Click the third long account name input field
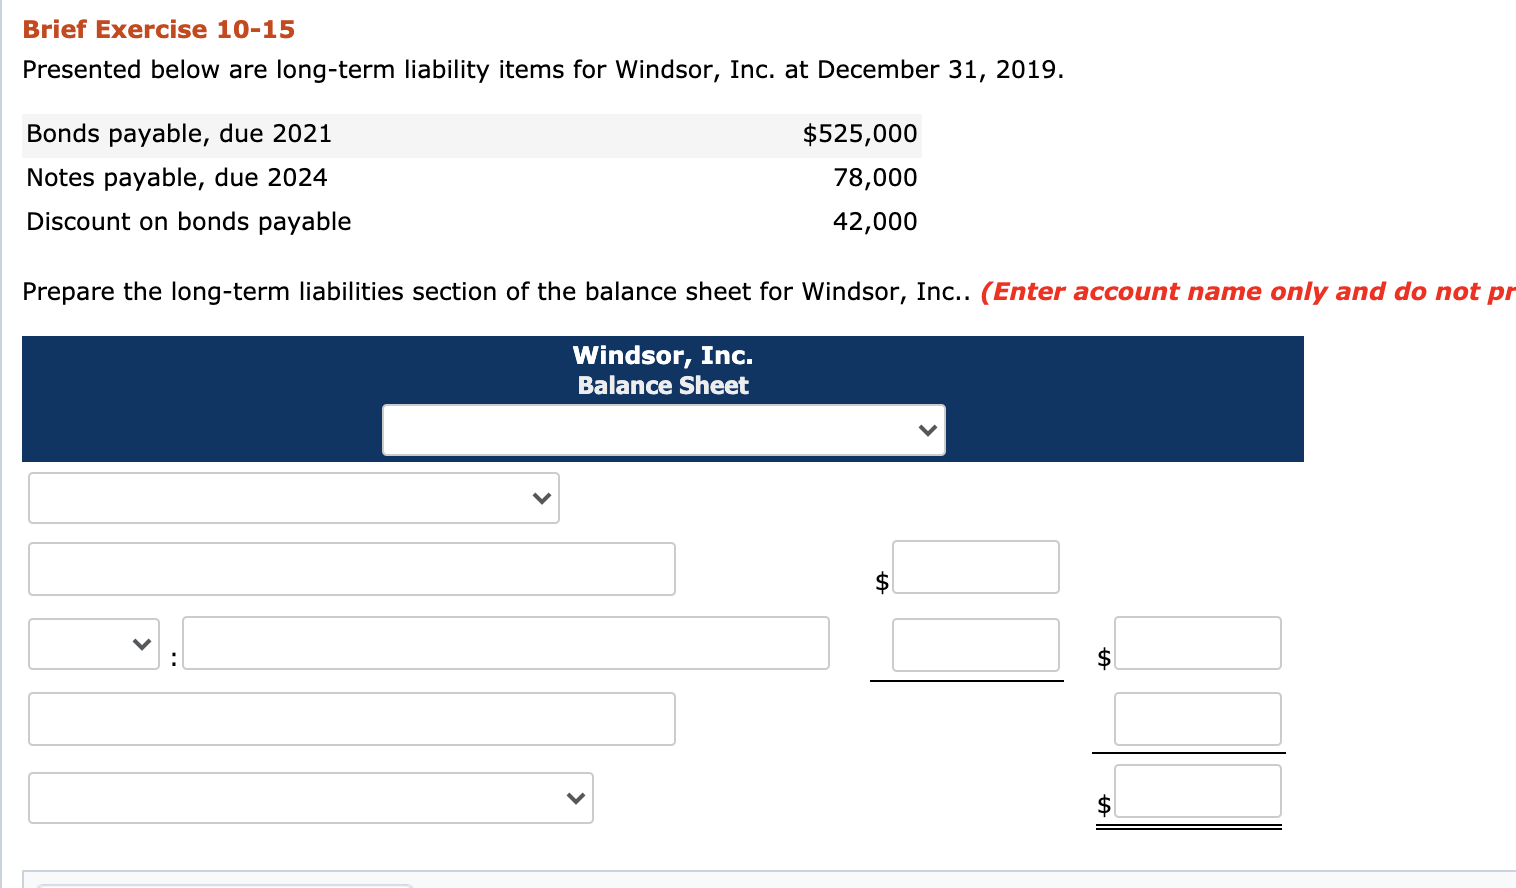This screenshot has width=1516, height=888. [x=351, y=718]
